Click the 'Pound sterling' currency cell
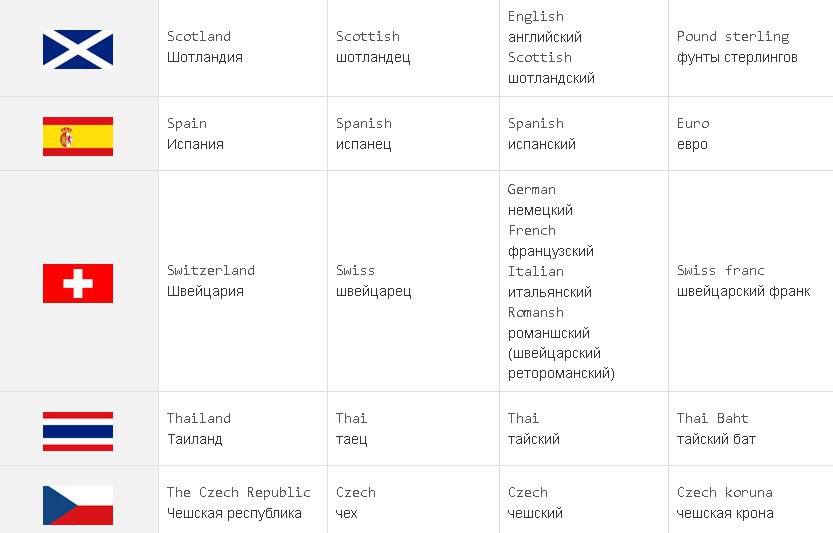The height and width of the screenshot is (533, 833). (750, 48)
